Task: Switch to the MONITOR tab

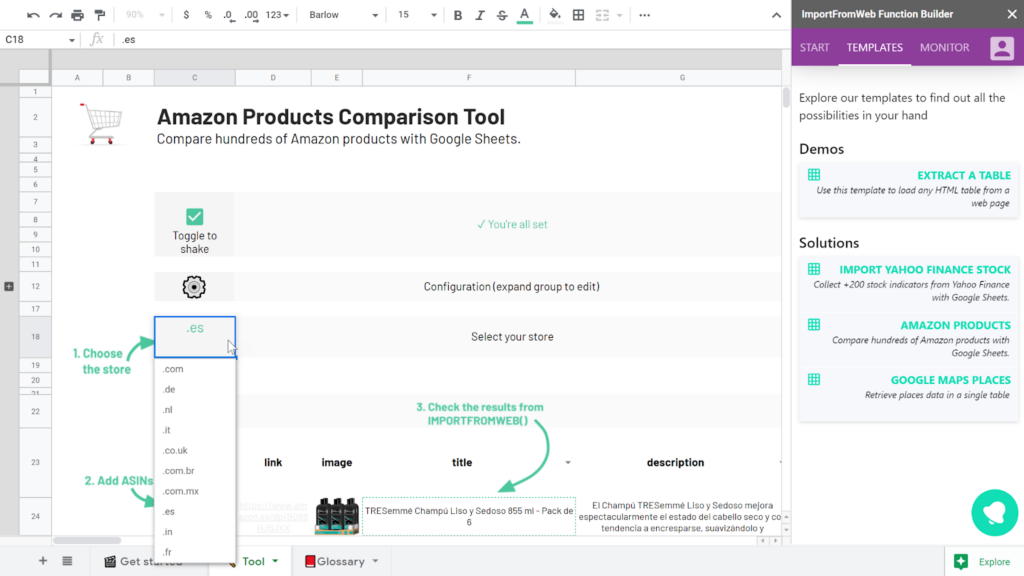Action: coord(944,48)
